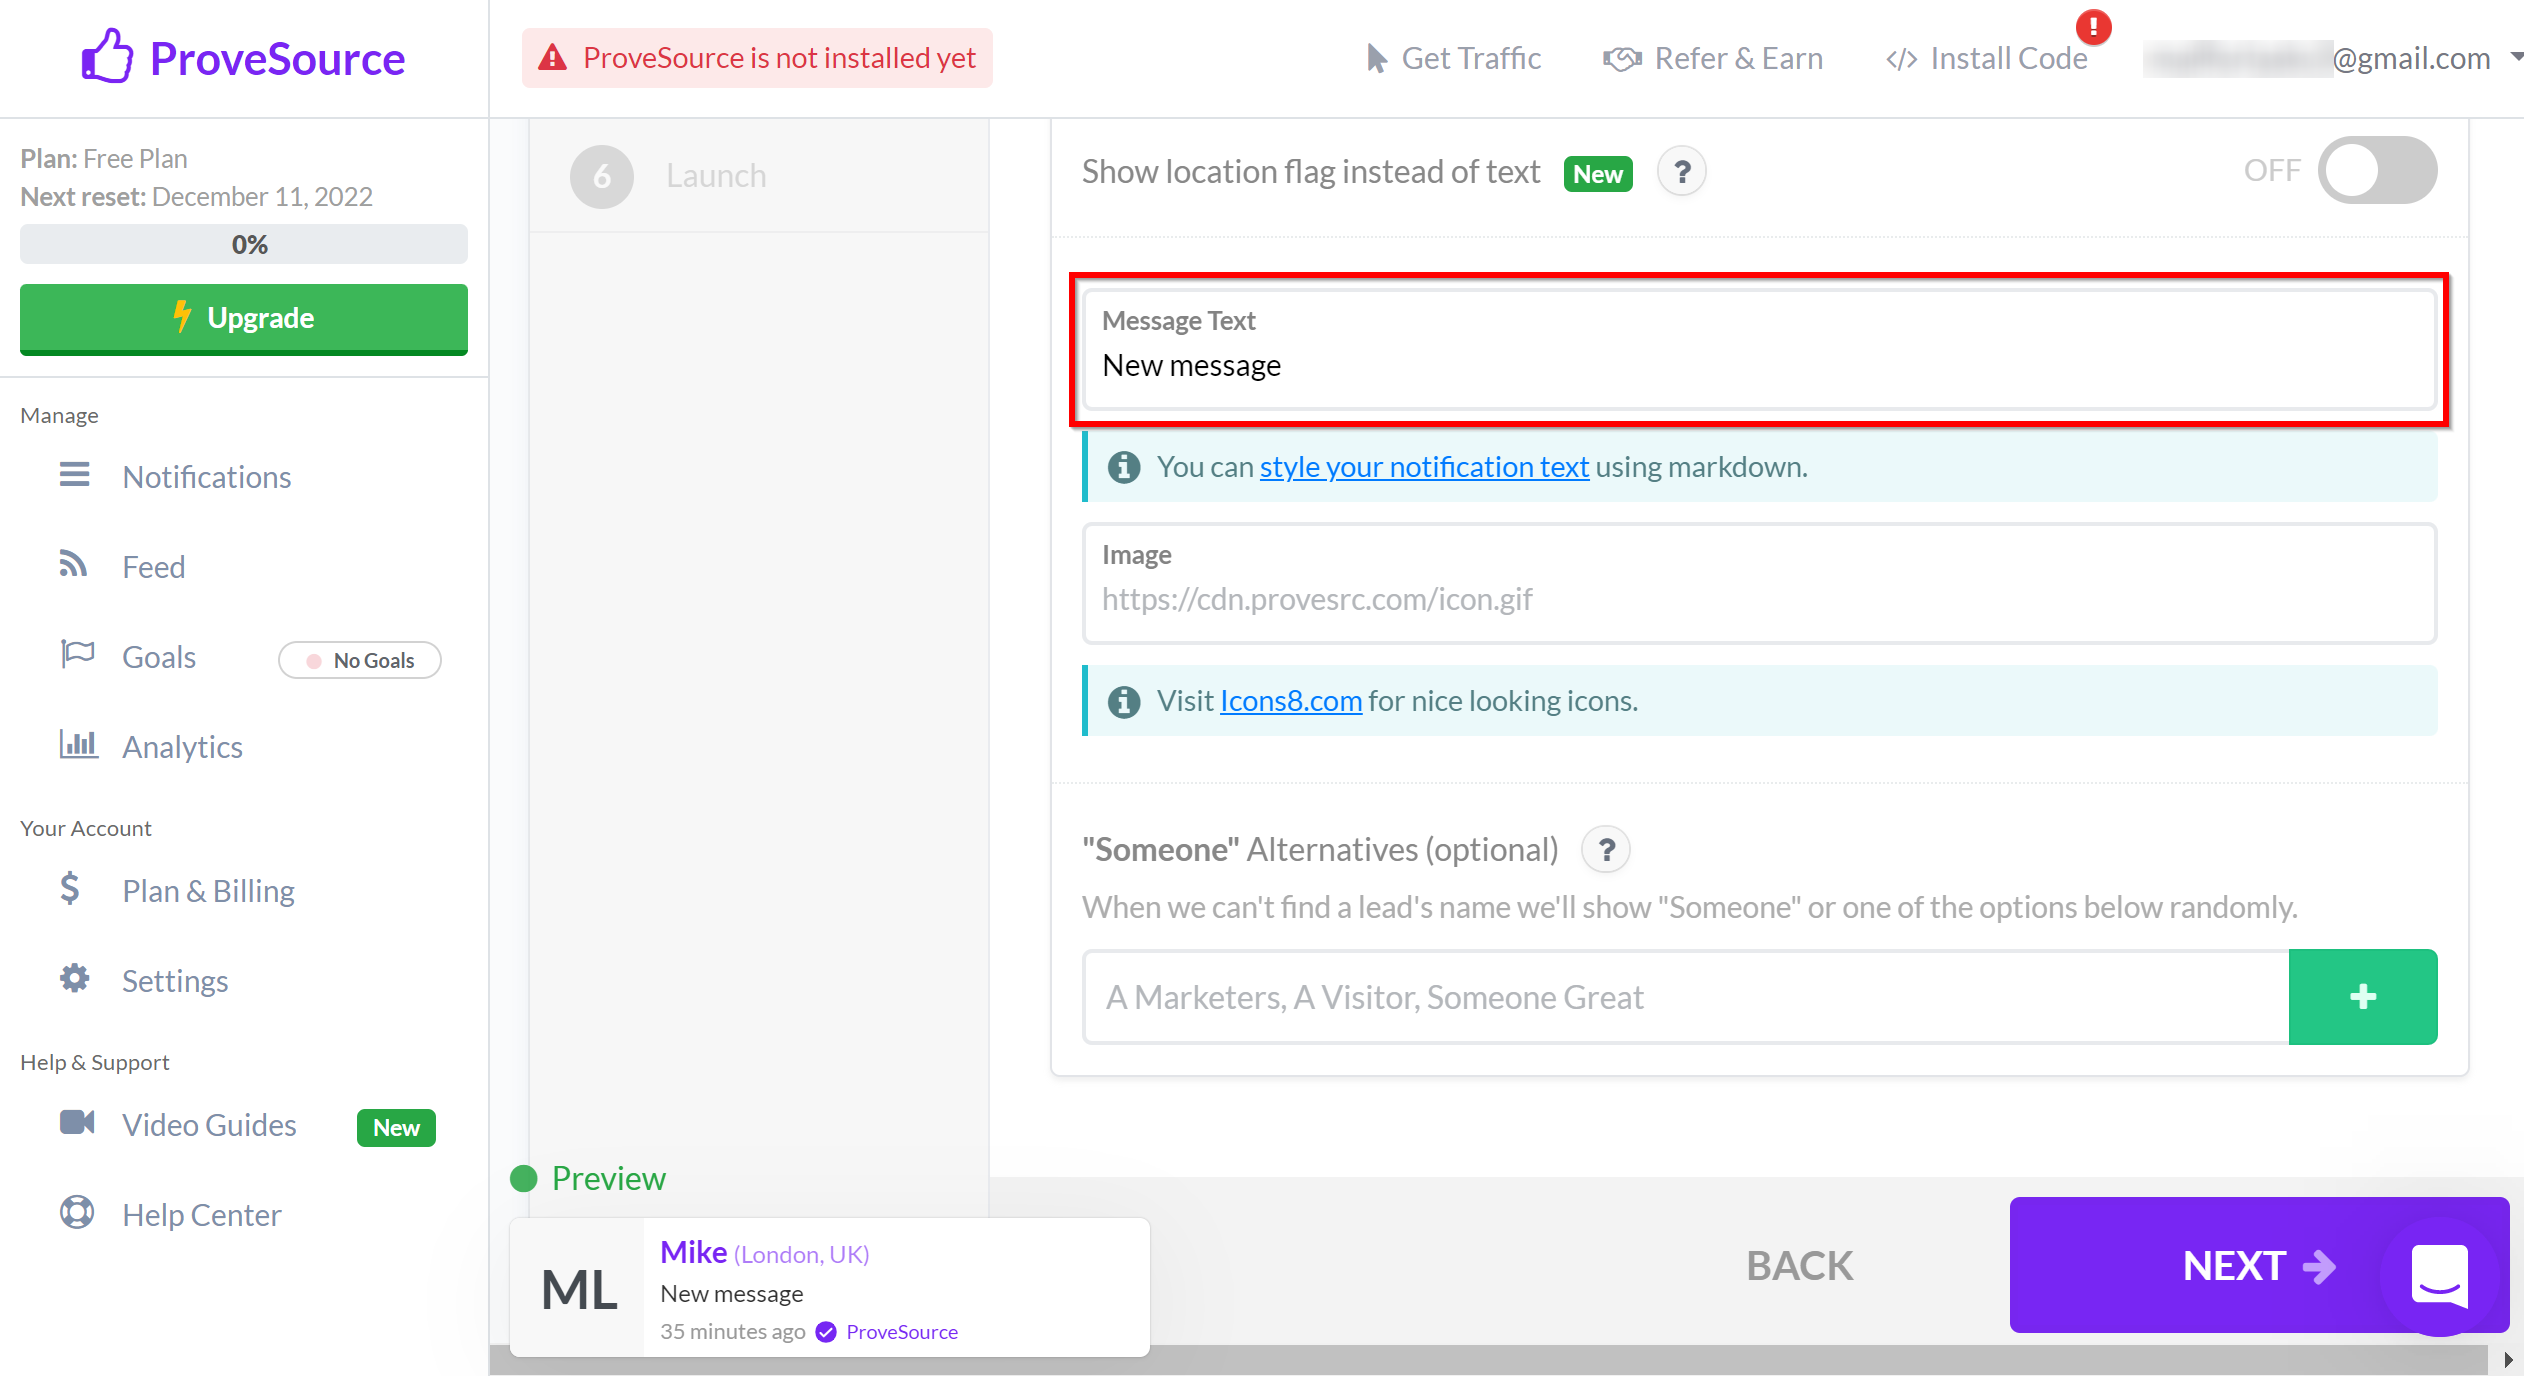Click the Analytics bar chart icon
Viewport: 2524px width, 1376px height.
coord(79,744)
